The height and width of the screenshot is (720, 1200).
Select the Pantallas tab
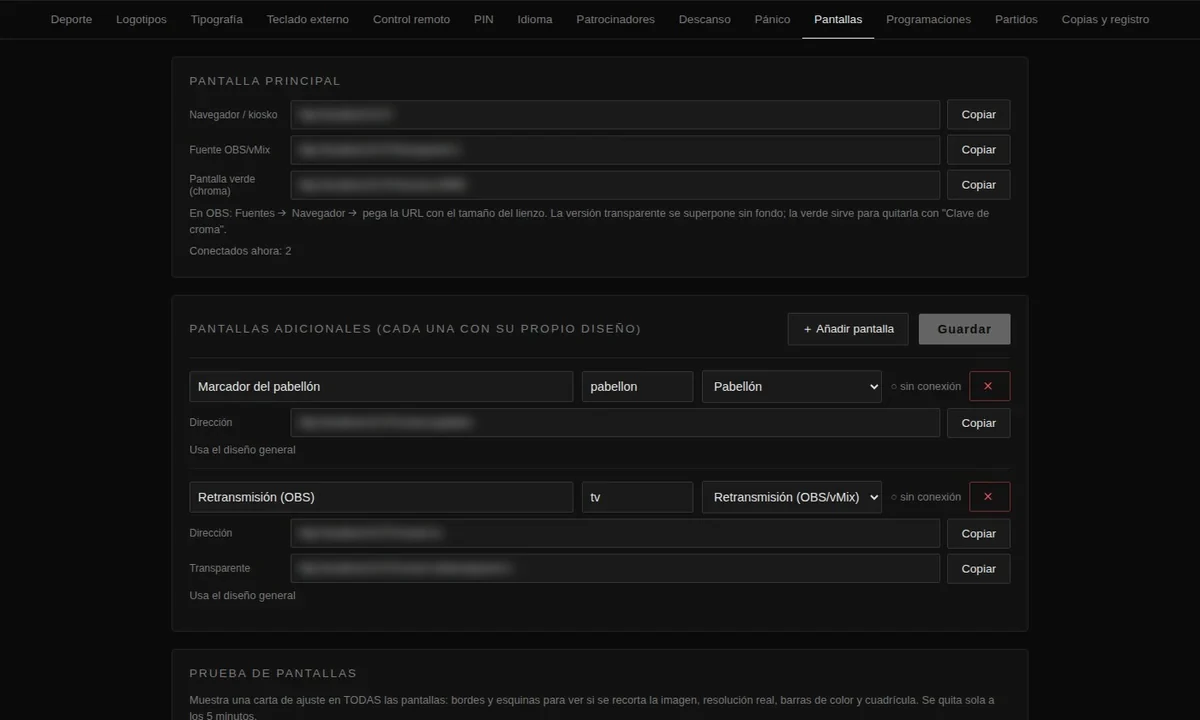(x=838, y=19)
